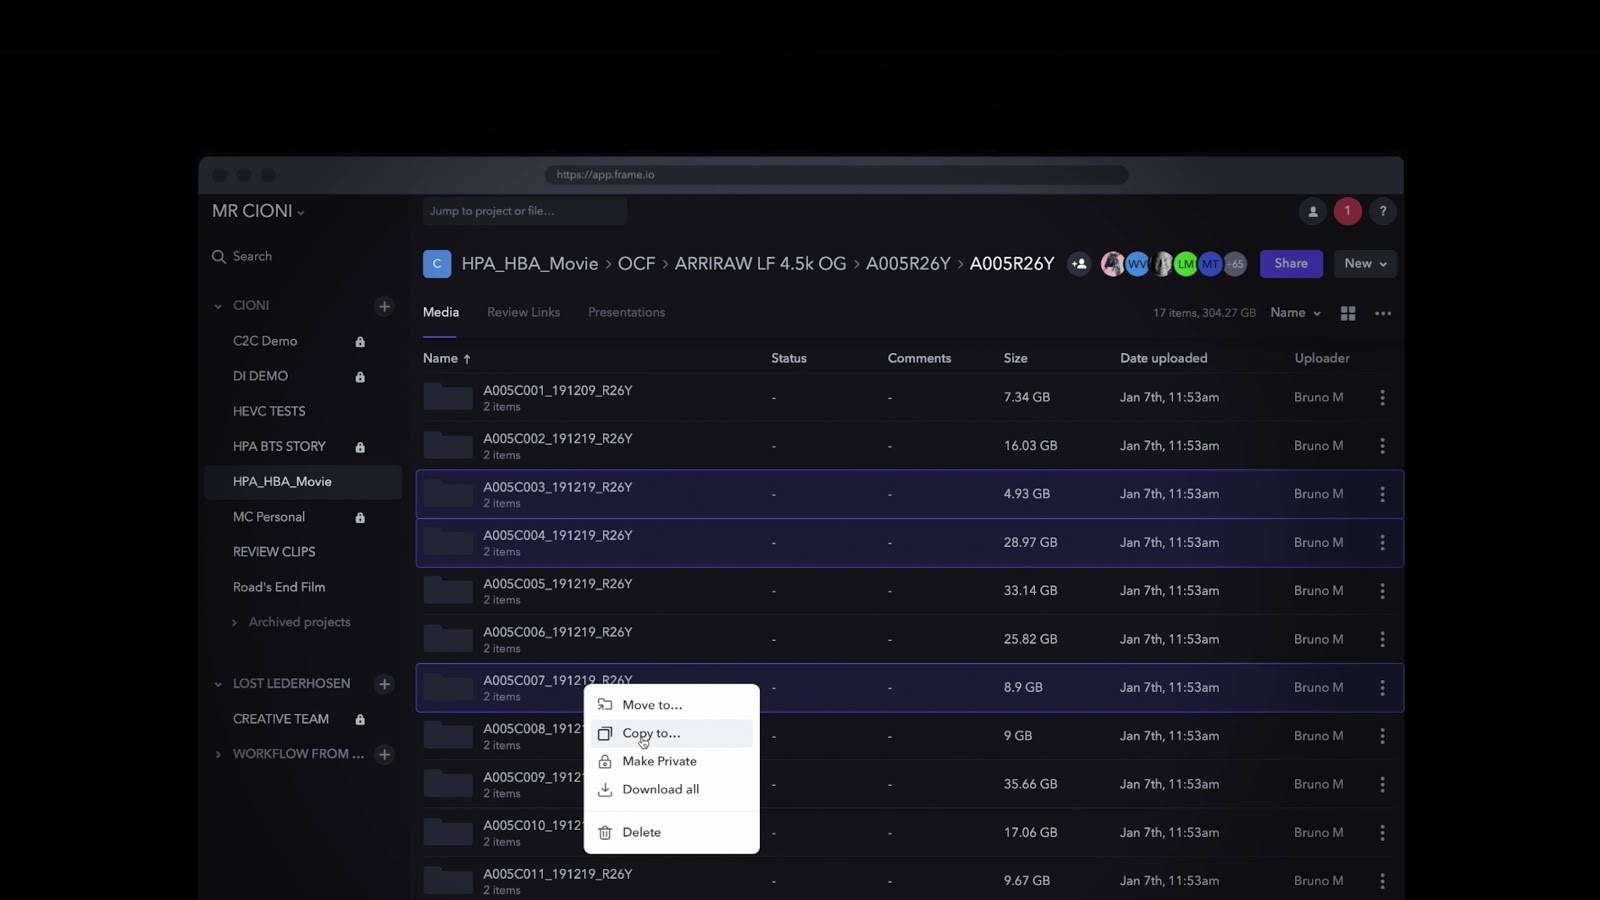Screen dimensions: 1600x900
Task: Open the Search icon in the sidebar
Action: click(219, 257)
